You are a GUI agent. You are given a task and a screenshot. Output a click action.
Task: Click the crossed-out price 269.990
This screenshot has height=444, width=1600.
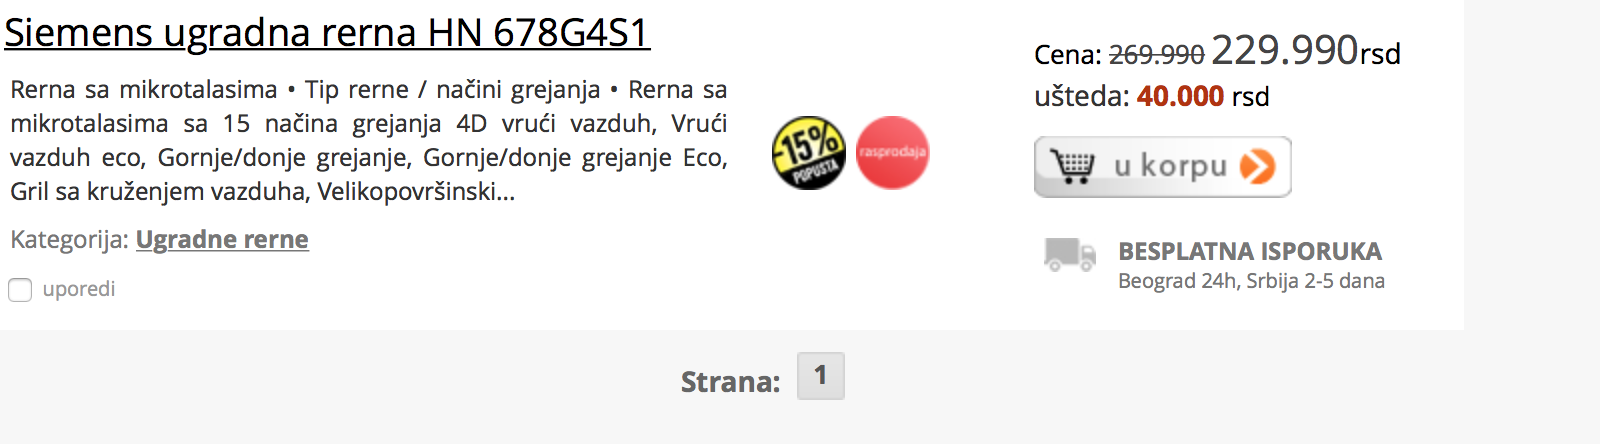pos(1157,54)
